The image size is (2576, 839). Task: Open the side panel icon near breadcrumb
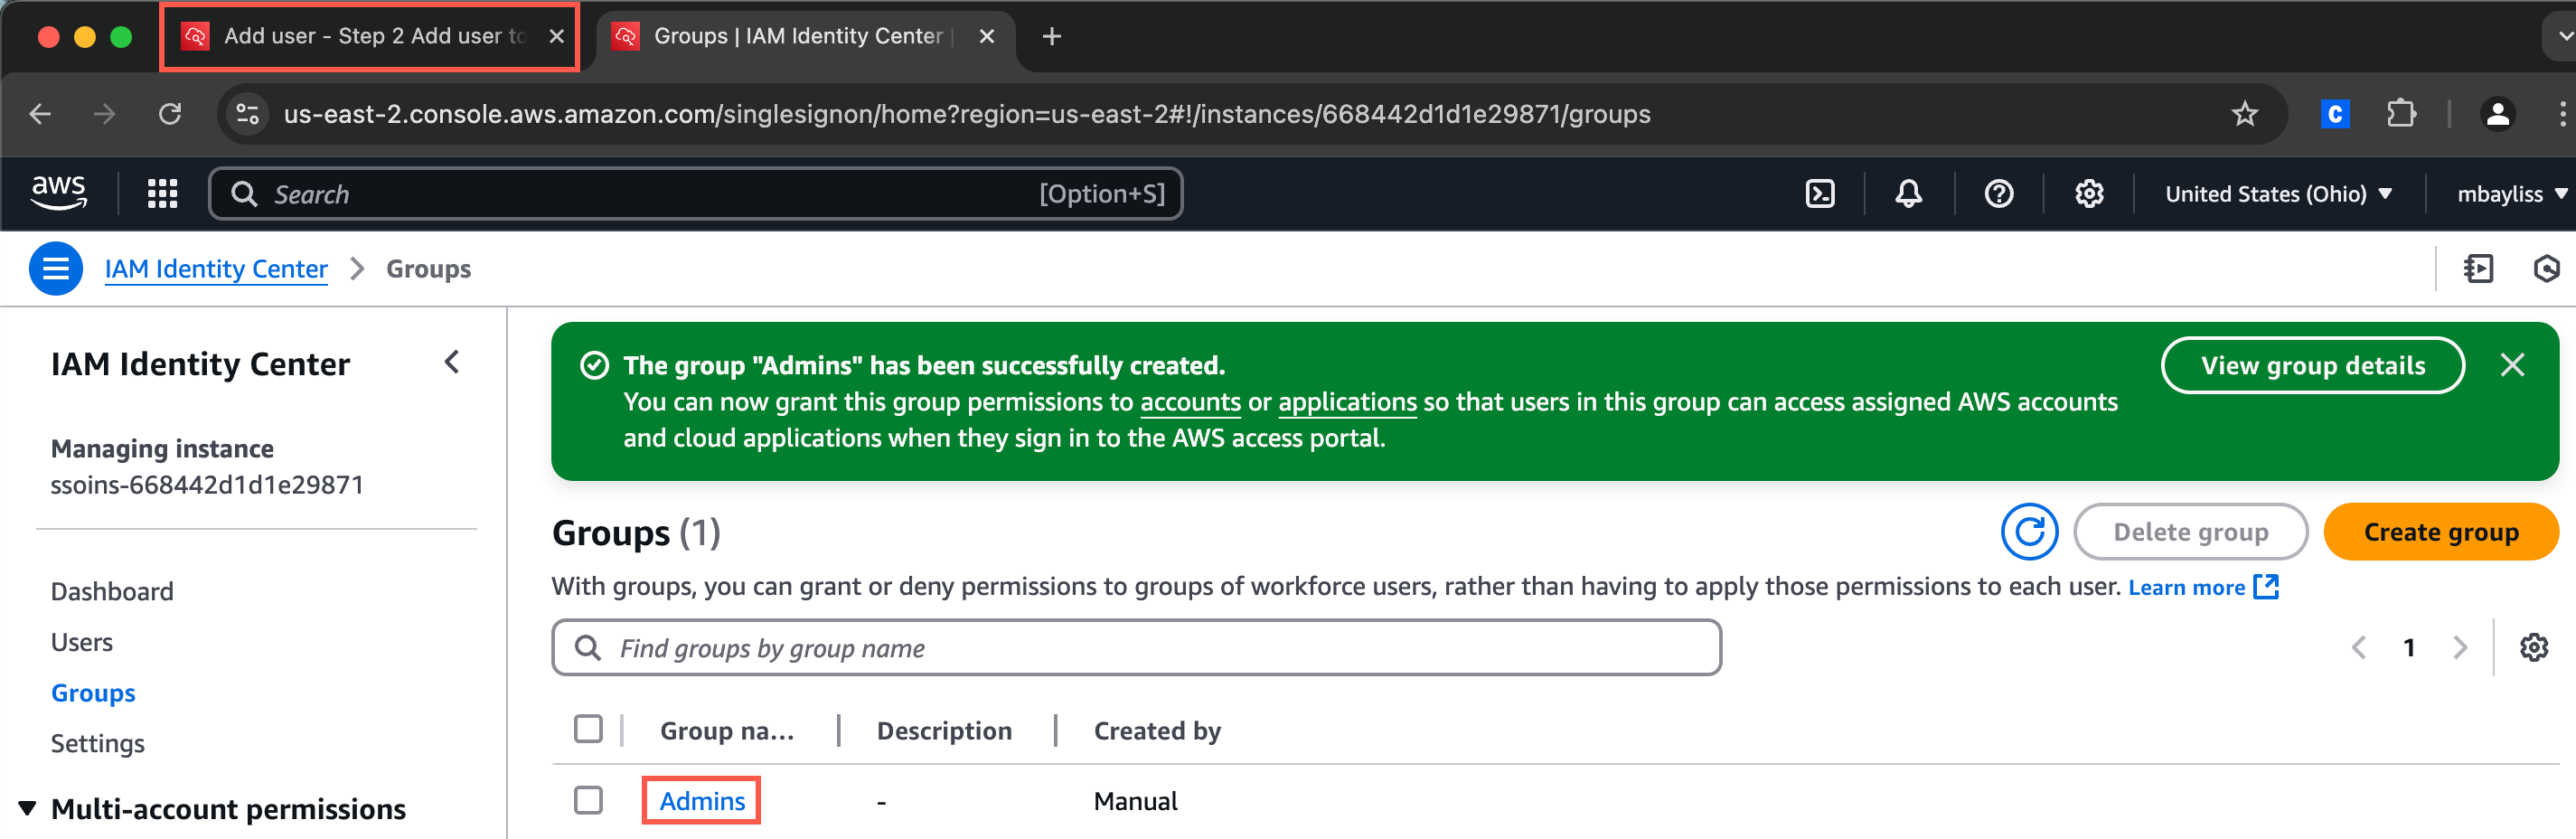click(x=2478, y=268)
